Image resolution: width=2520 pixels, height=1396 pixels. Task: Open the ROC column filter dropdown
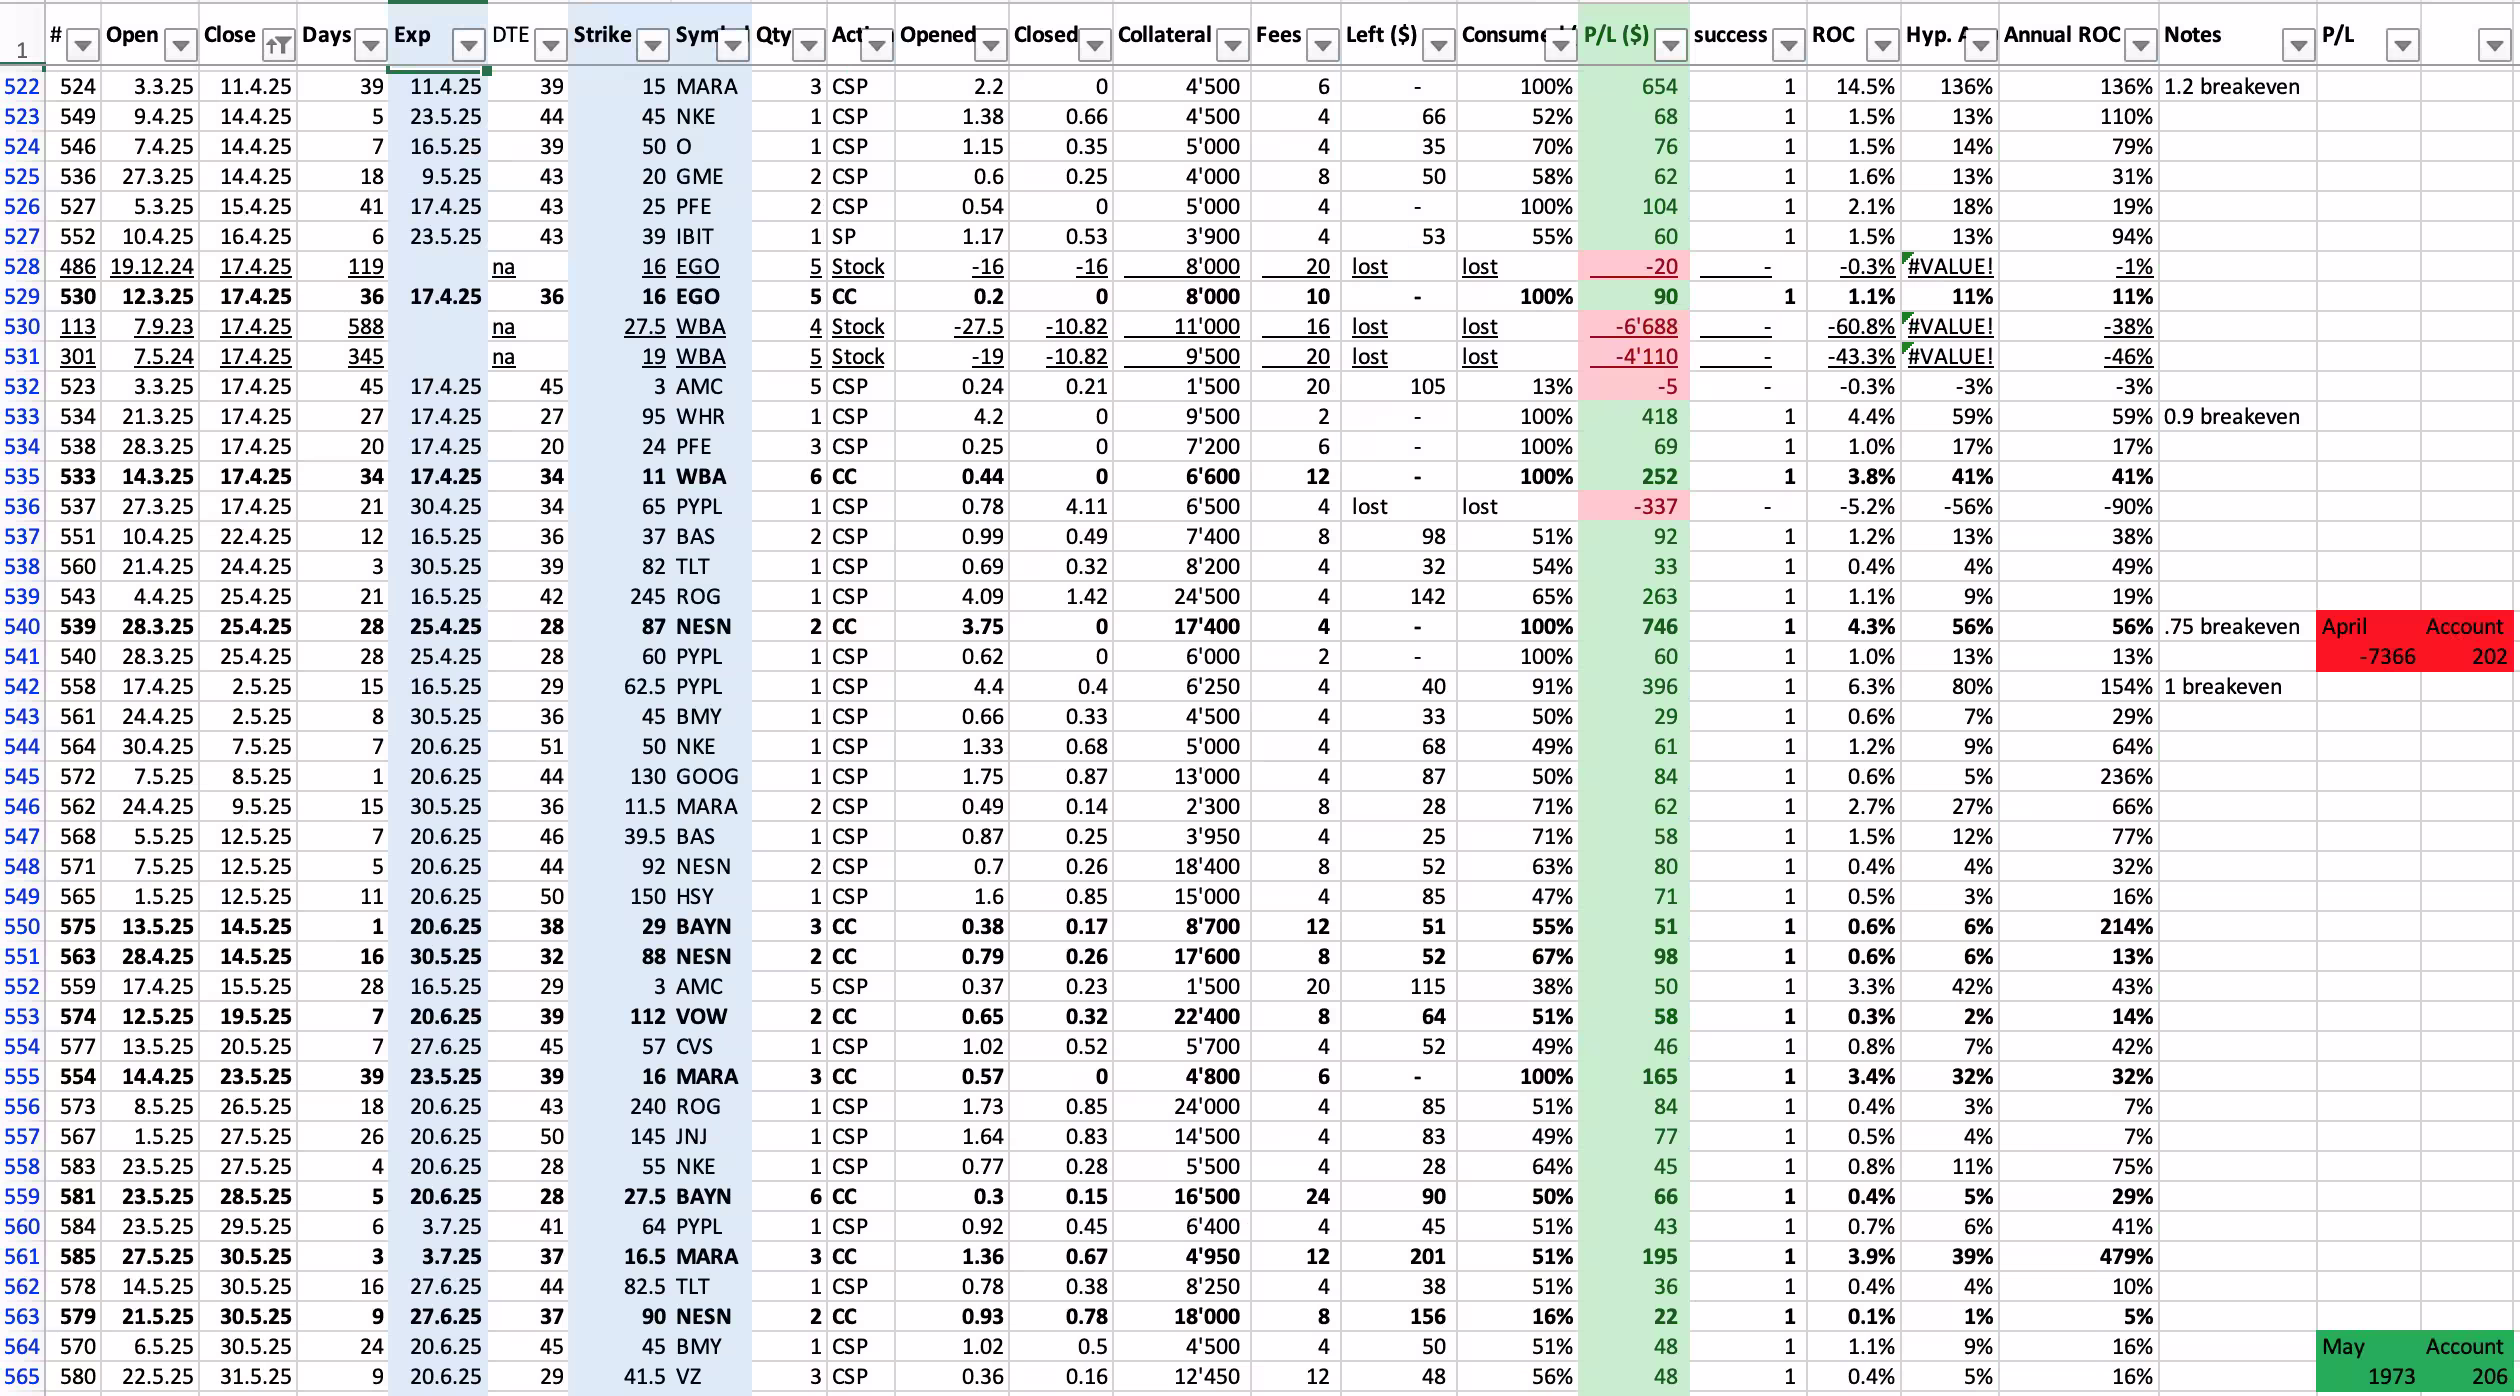[x=1882, y=45]
